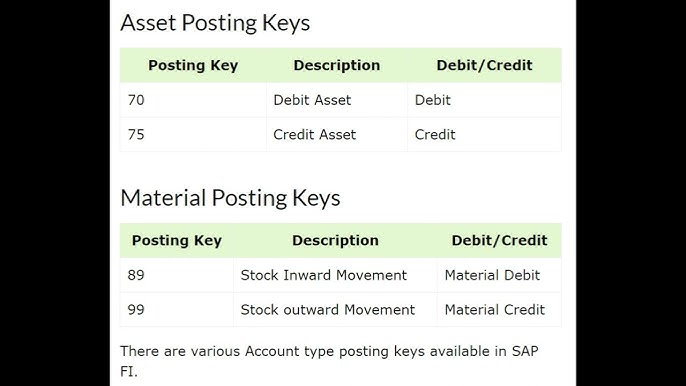Click the Asset Posting Keys heading

[215, 23]
